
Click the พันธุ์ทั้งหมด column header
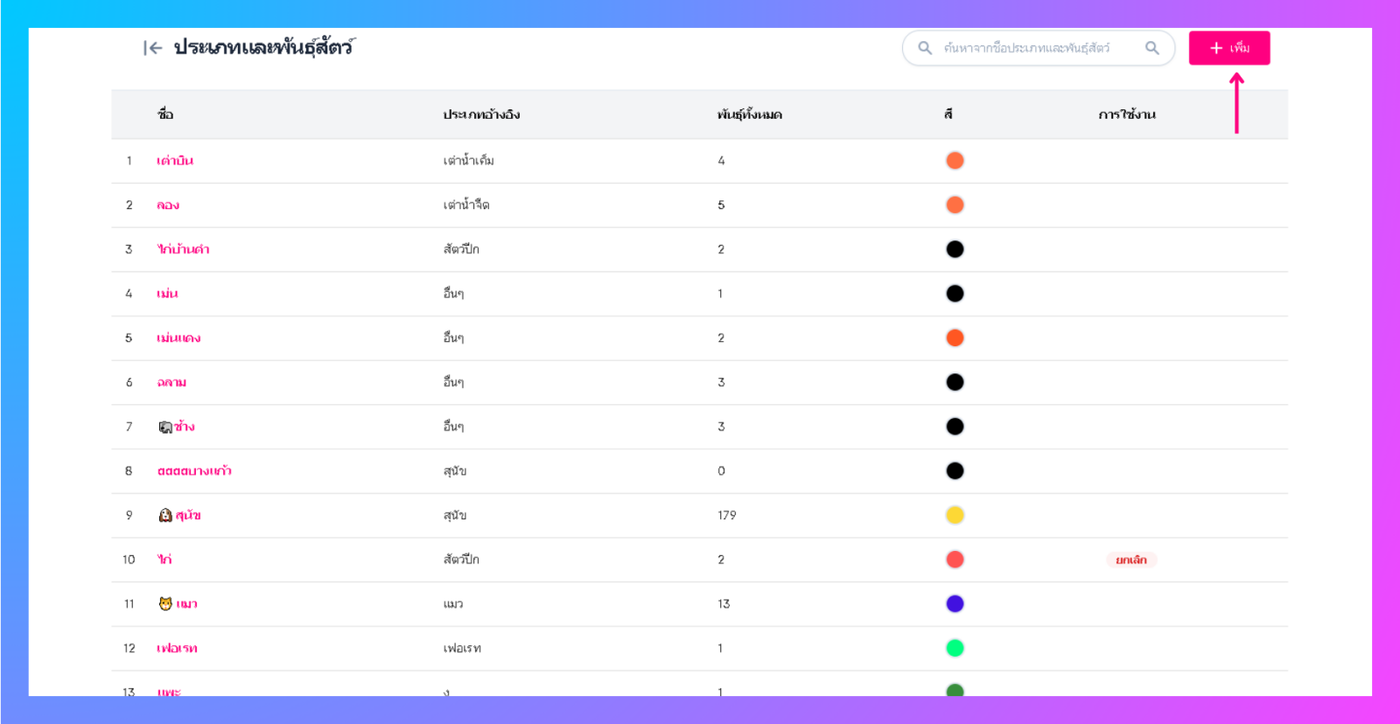click(749, 115)
